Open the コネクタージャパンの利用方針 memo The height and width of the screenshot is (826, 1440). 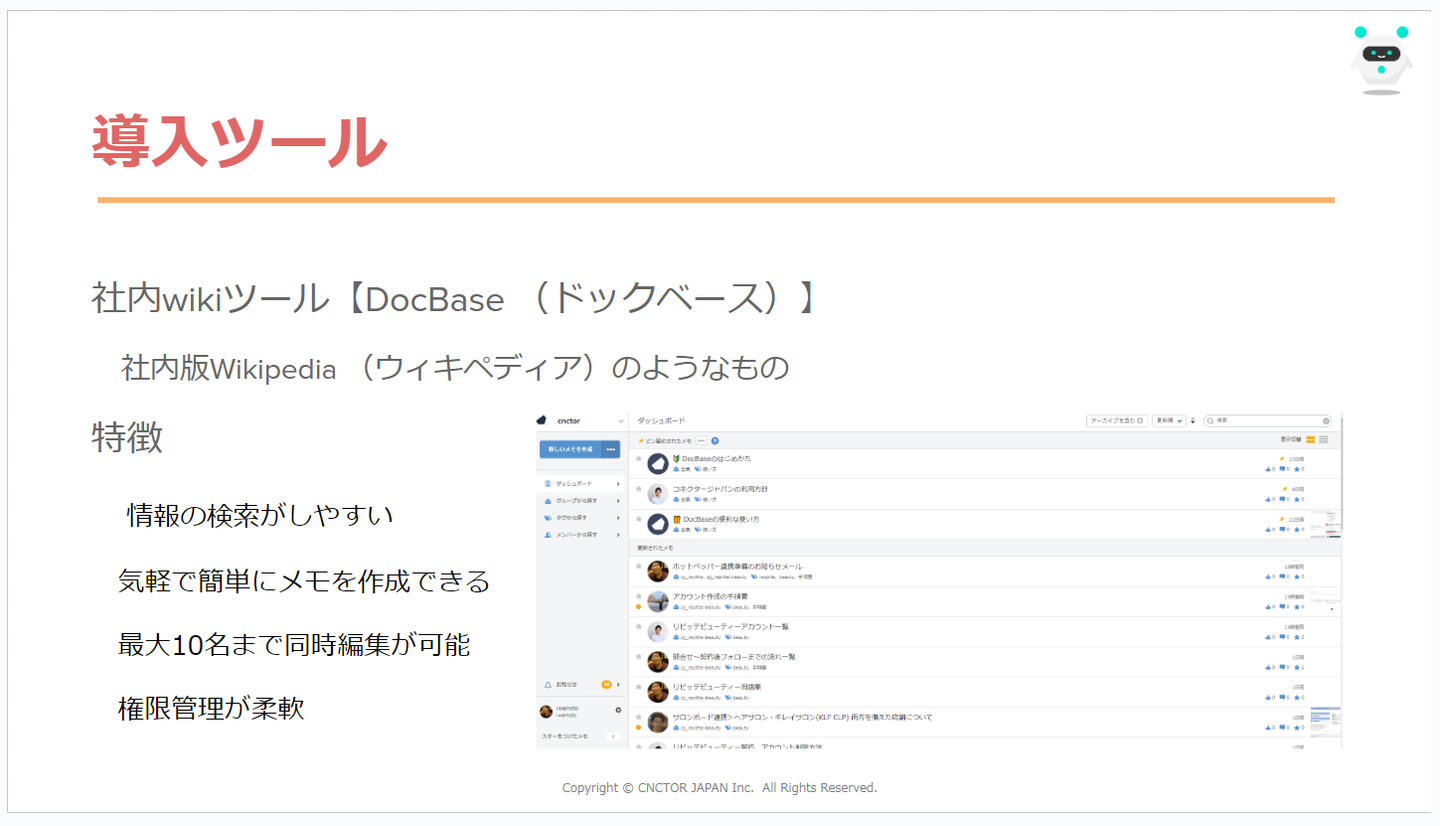[x=721, y=489]
